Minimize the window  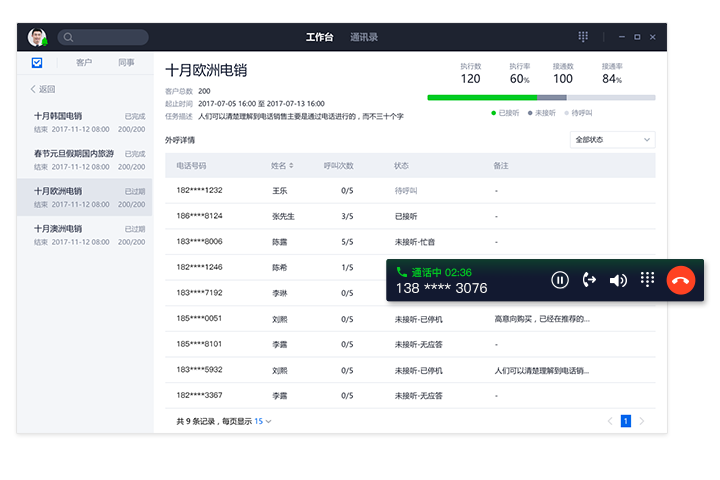(x=622, y=37)
